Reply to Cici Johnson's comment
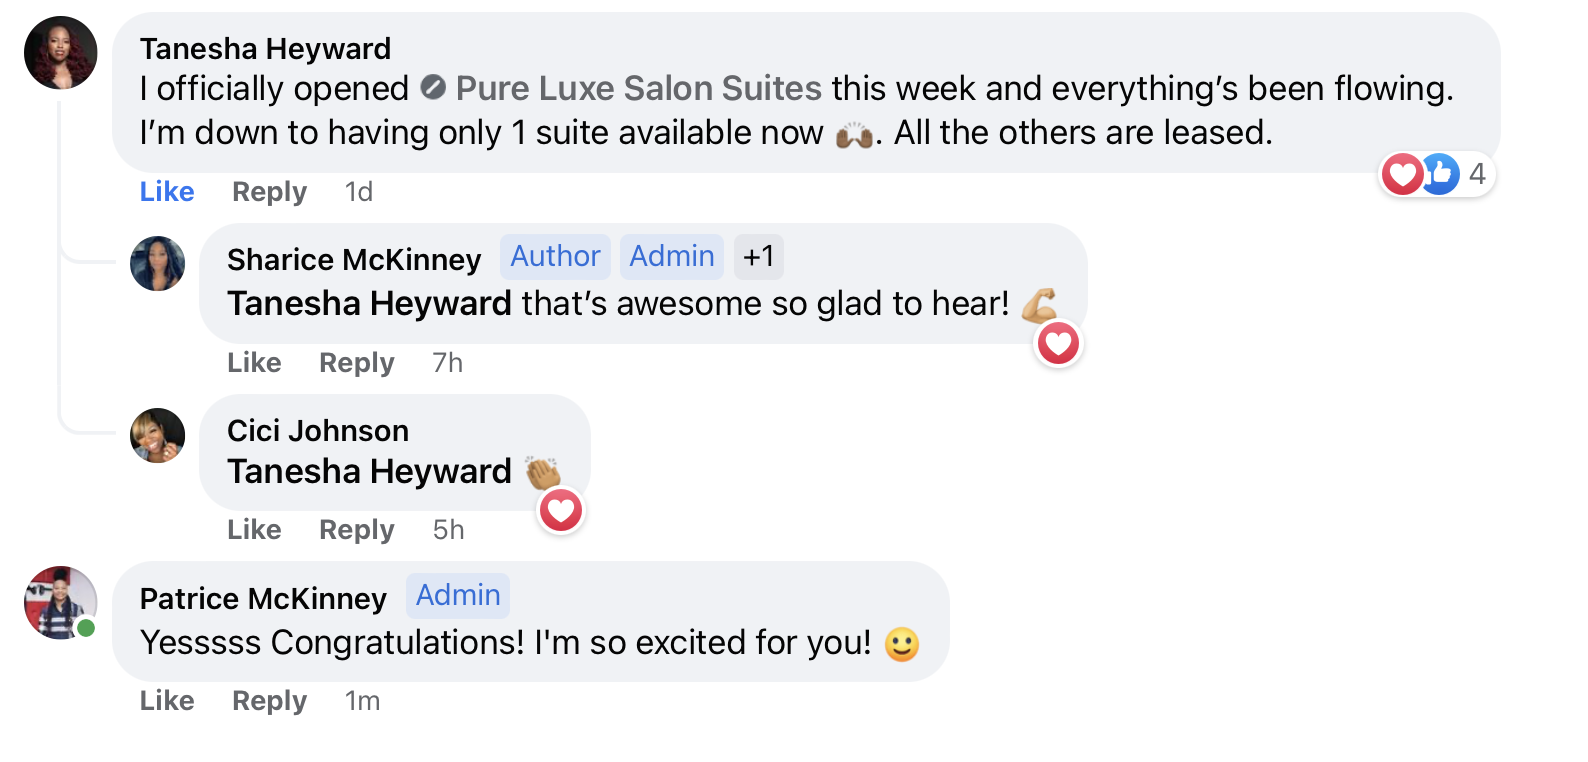 tap(356, 530)
